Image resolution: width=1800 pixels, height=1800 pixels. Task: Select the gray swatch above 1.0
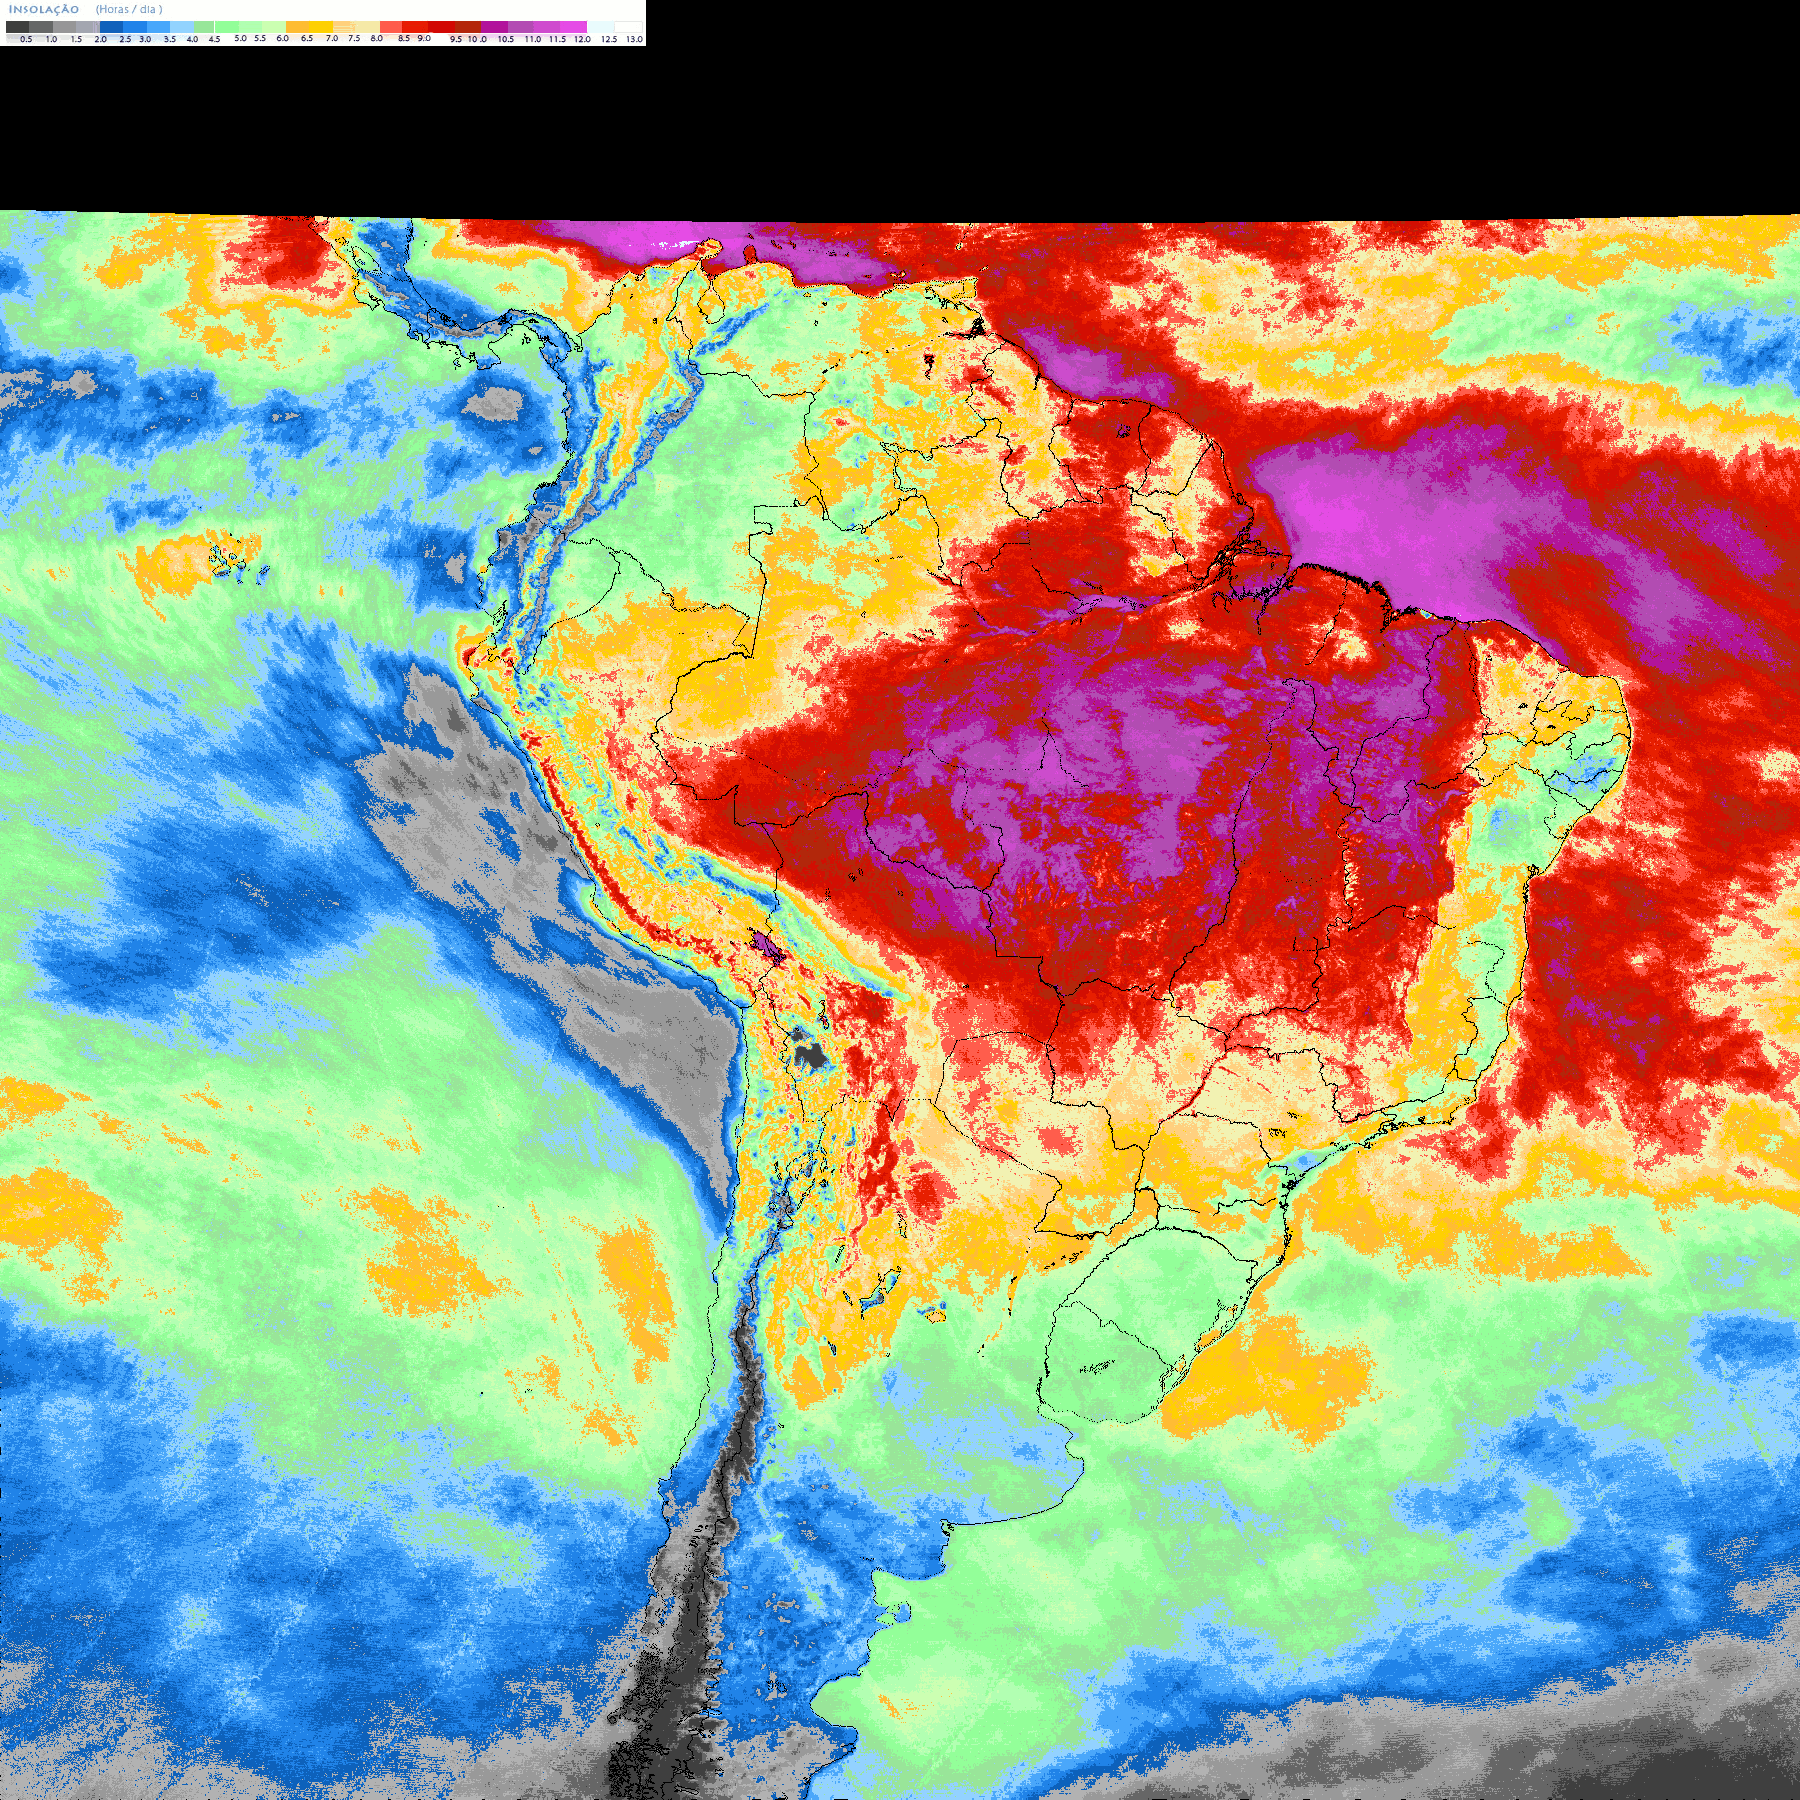coord(41,27)
